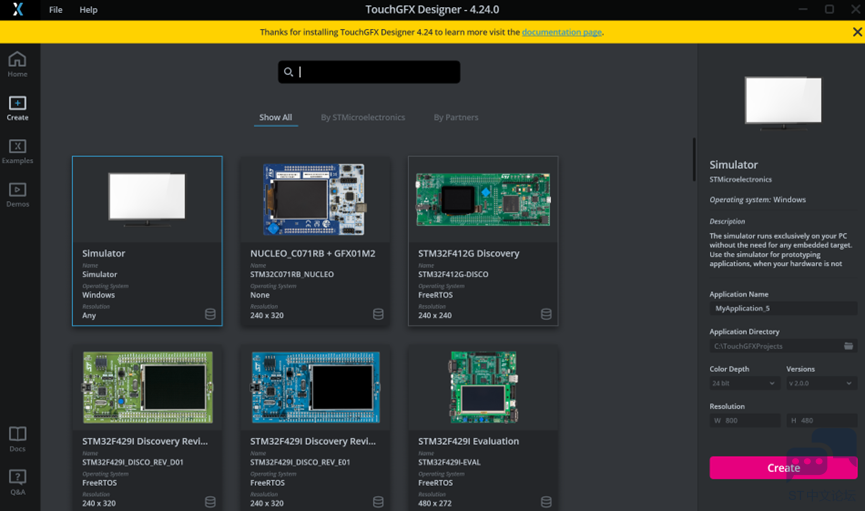
Task: Click the board list scrollbar
Action: point(694,159)
